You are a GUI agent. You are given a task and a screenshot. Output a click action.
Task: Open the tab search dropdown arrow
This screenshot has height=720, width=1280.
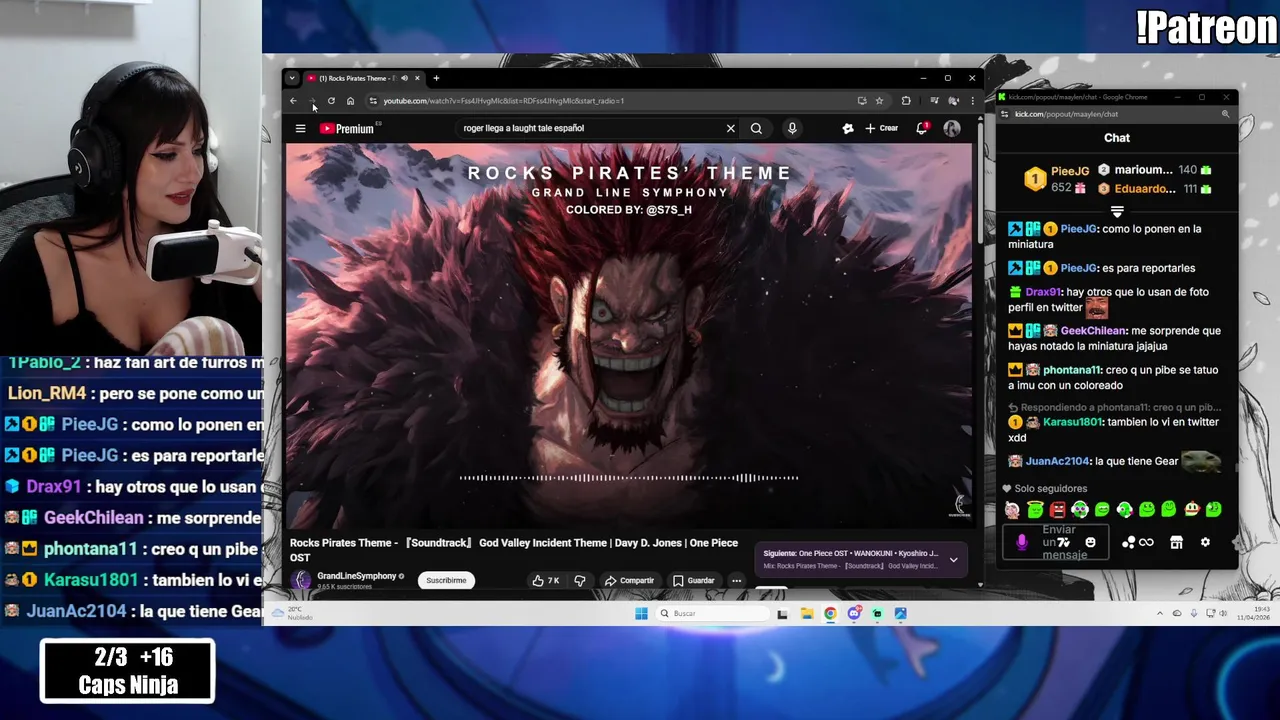(292, 78)
